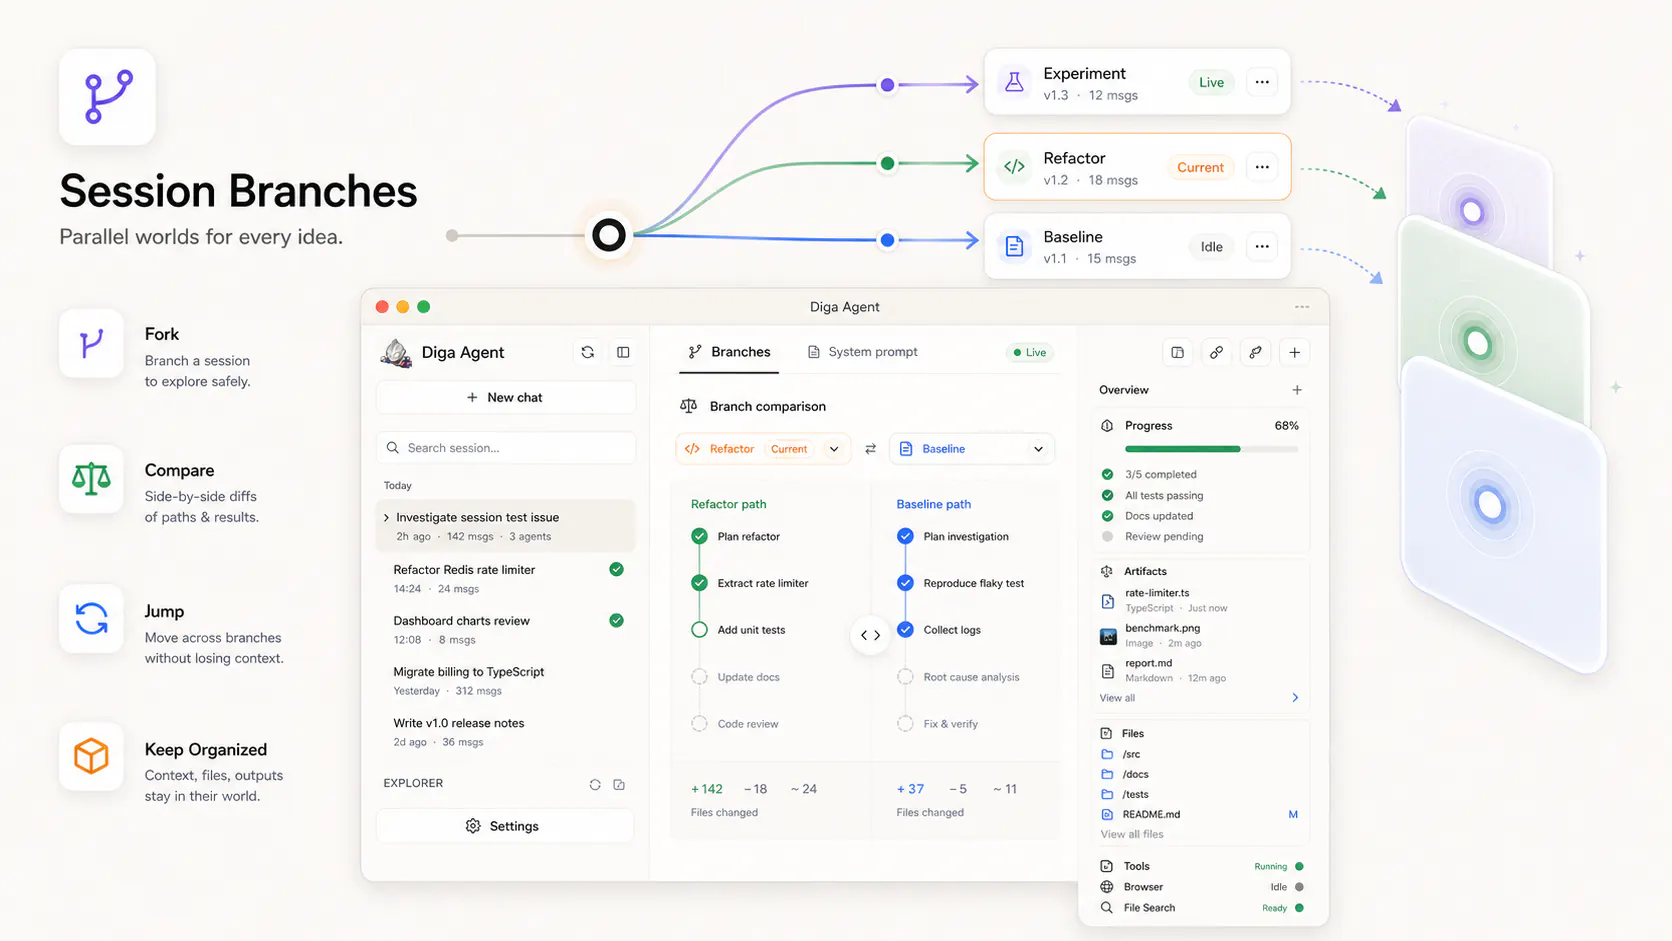Click the Progress bar in Overview
The width and height of the screenshot is (1672, 941).
click(1211, 449)
